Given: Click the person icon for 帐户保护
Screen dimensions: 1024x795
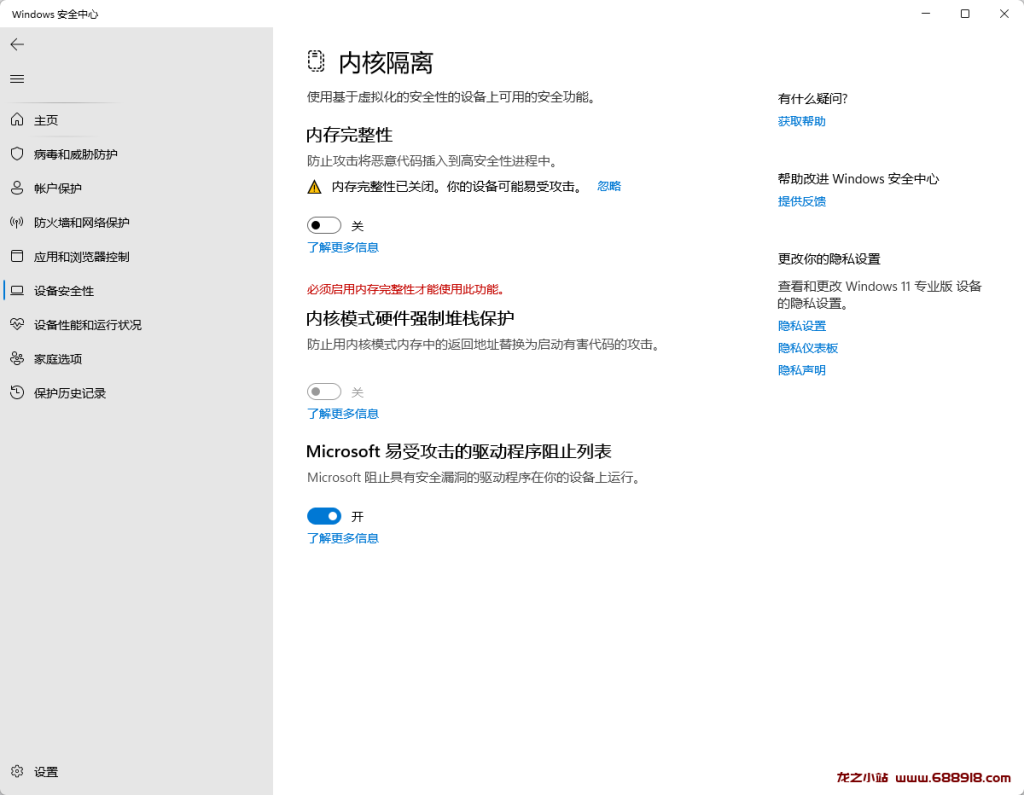Looking at the screenshot, I should (x=17, y=188).
